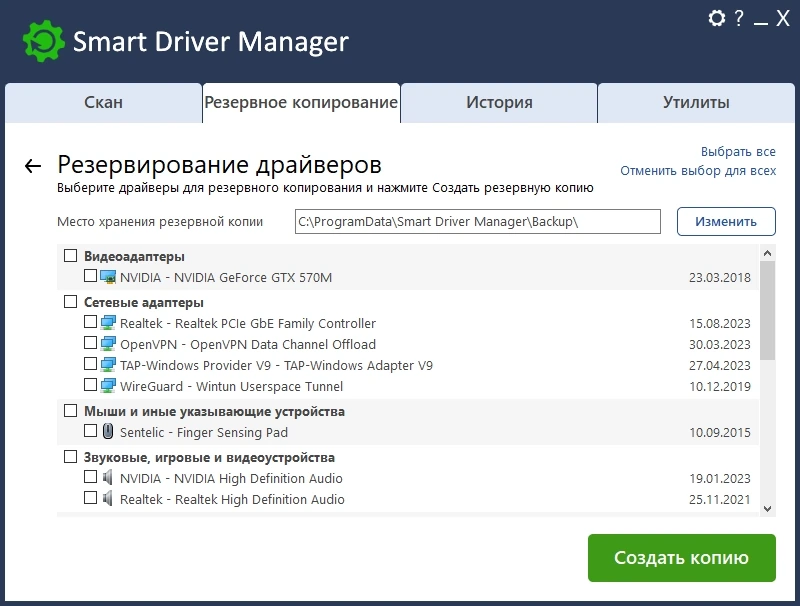Select the TAP-Windows Adapter V9 row text
Screen dimensions: 800x606
point(276,365)
